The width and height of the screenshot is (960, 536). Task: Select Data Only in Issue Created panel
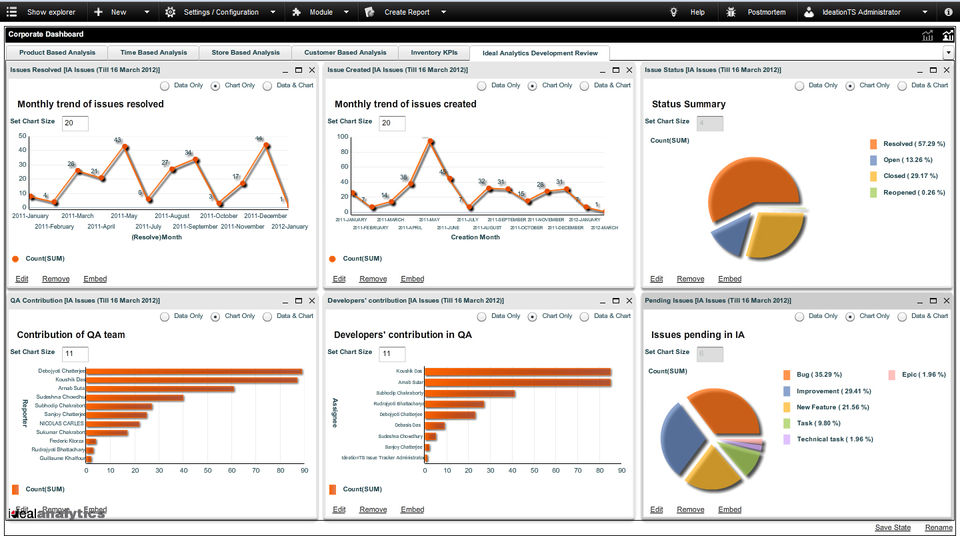click(482, 86)
